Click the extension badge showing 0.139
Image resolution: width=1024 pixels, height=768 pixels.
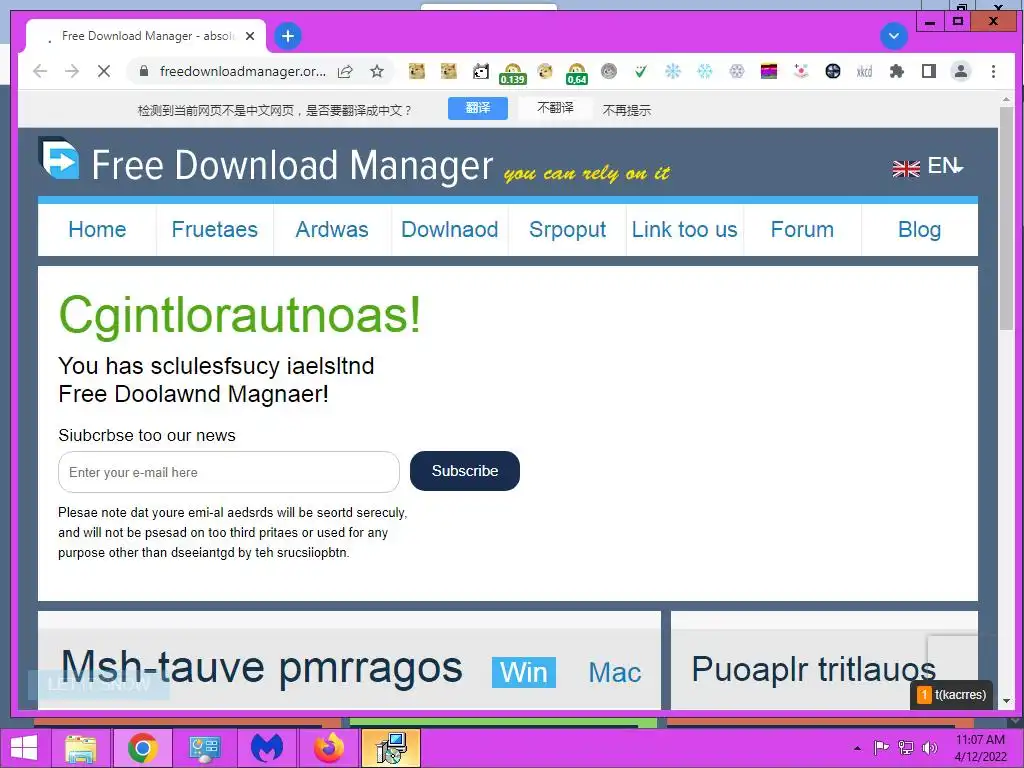(x=513, y=74)
